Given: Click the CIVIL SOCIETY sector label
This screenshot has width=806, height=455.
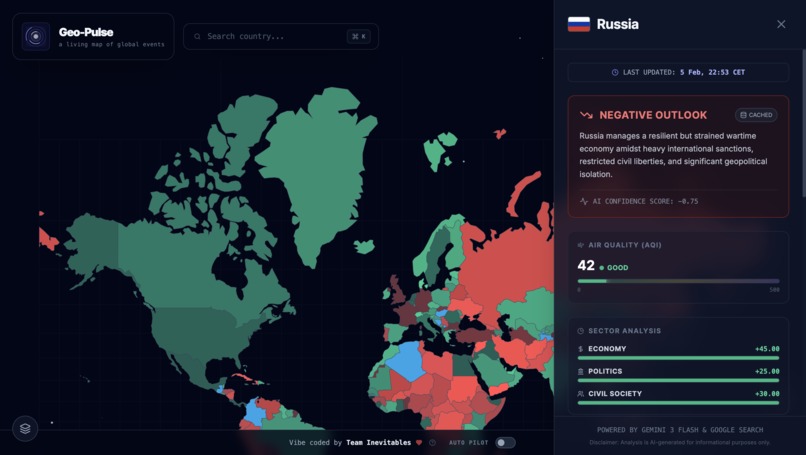Looking at the screenshot, I should [615, 394].
